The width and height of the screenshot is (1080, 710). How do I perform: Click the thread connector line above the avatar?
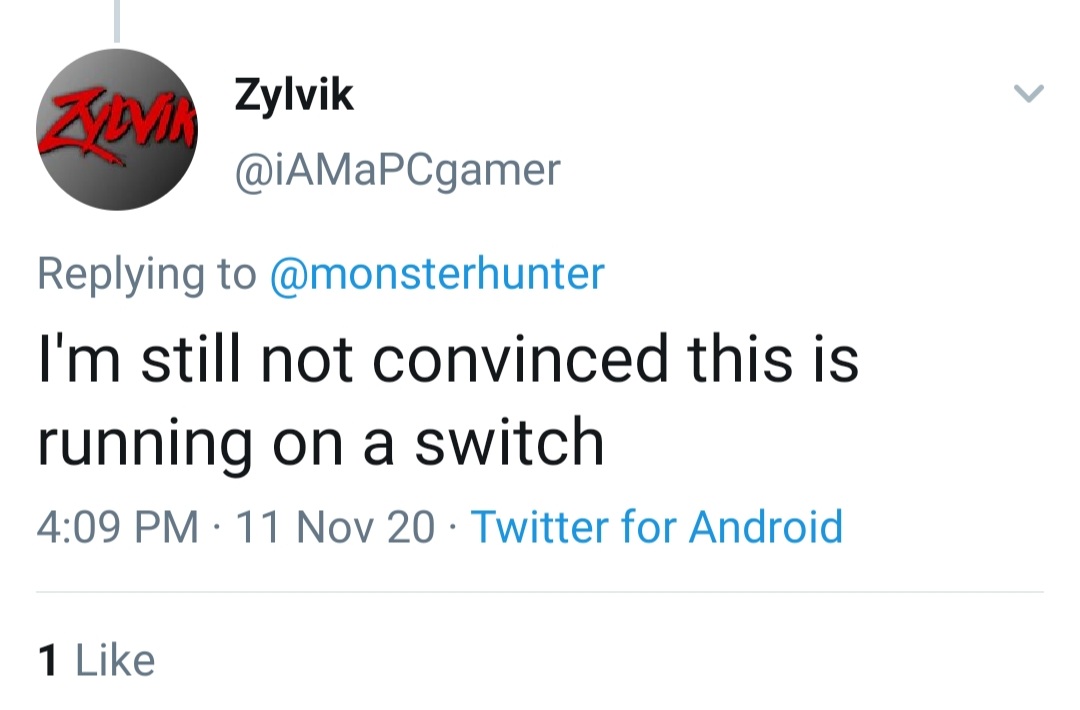point(117,20)
